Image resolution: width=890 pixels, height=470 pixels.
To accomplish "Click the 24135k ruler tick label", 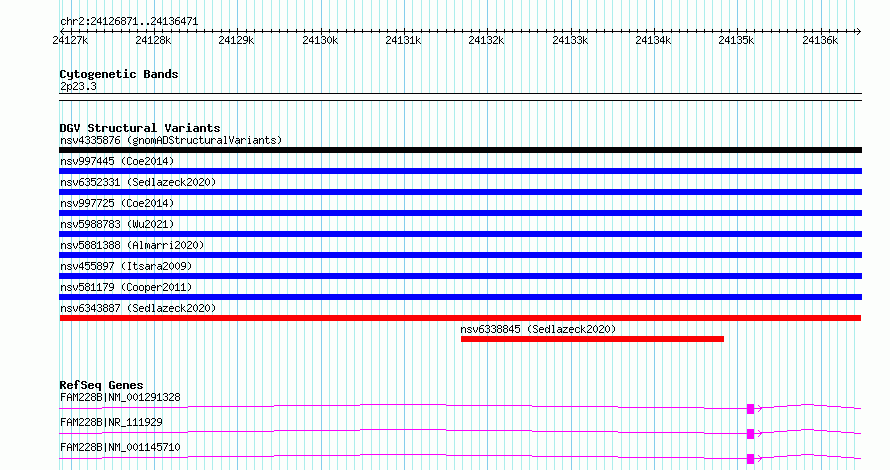I will click(736, 40).
